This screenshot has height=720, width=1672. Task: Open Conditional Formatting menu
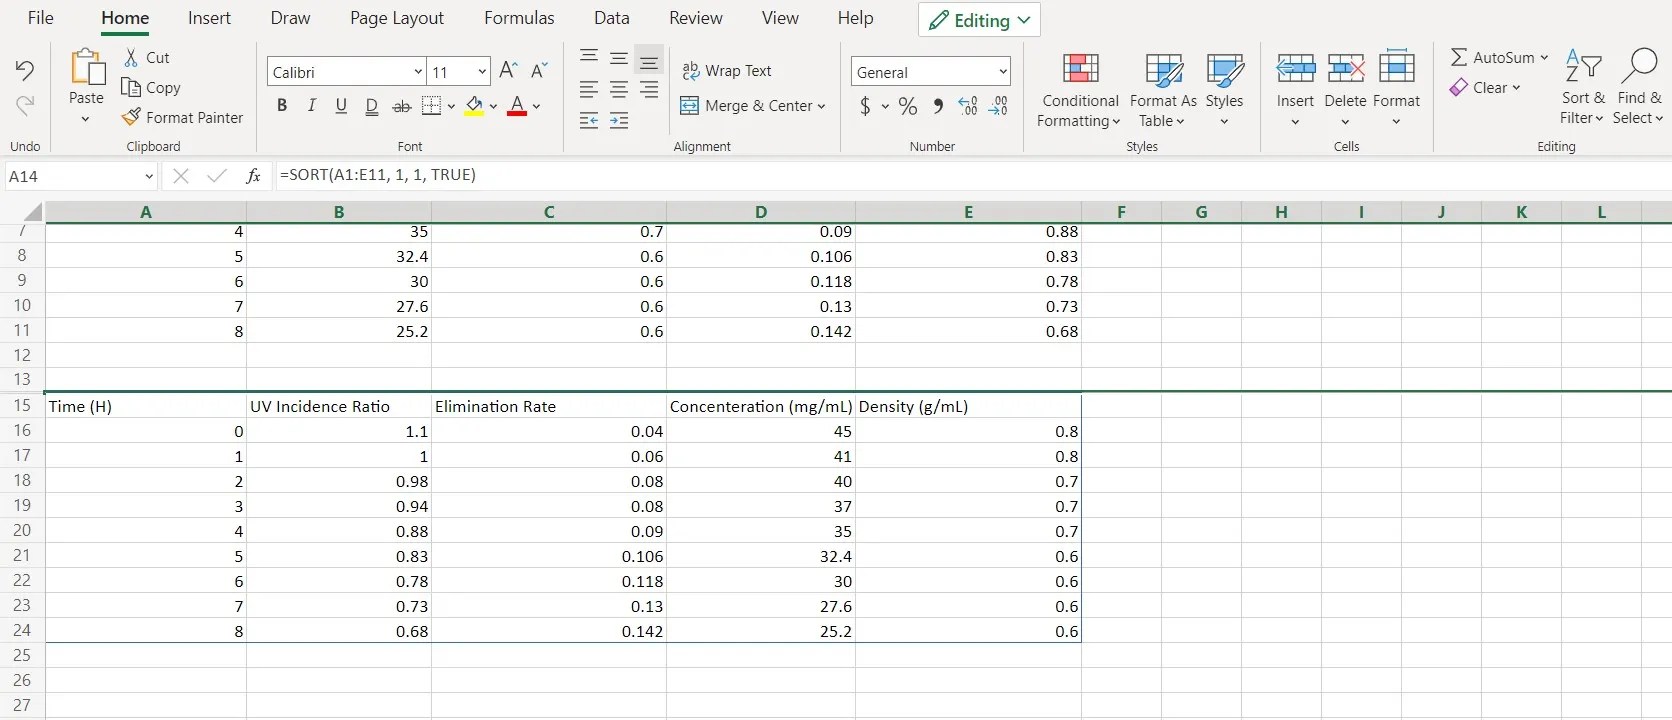(1080, 90)
